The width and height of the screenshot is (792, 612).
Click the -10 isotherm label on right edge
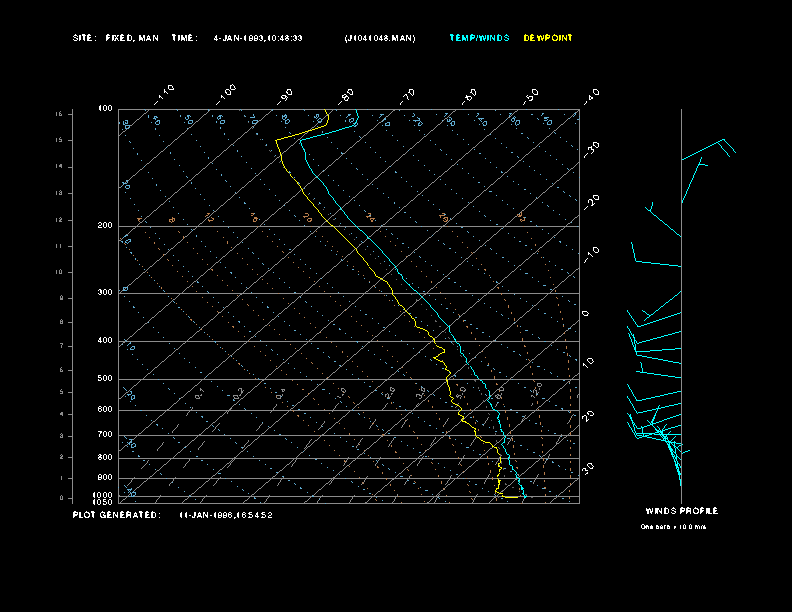[591, 254]
